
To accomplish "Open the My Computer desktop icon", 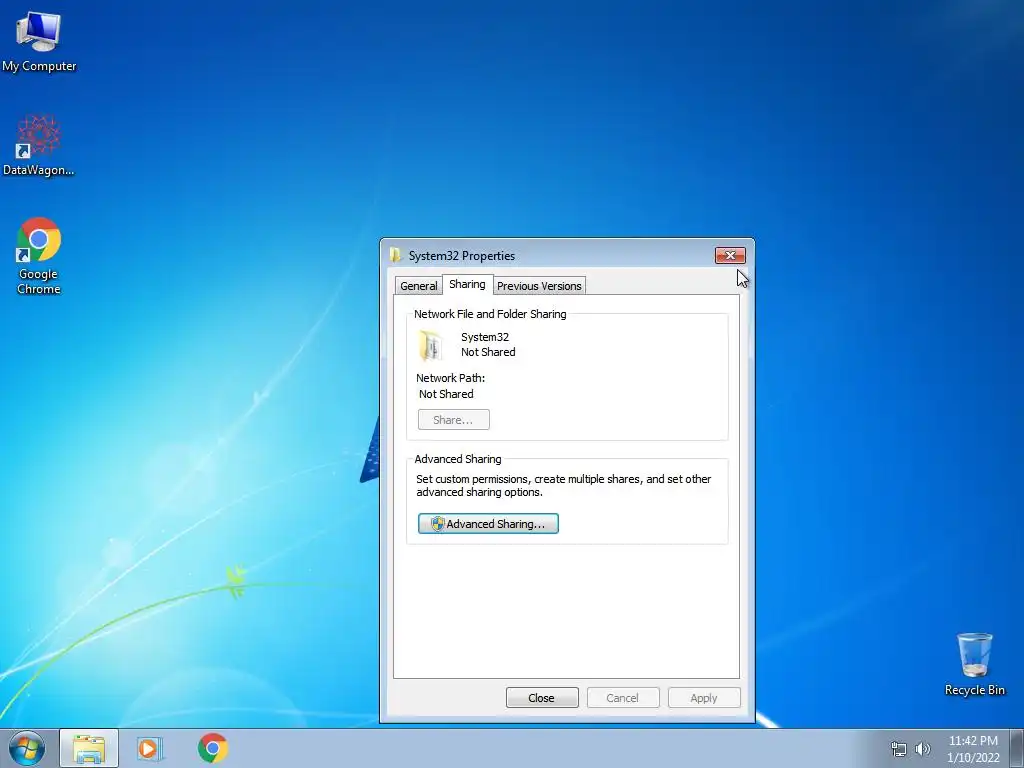I will tap(39, 41).
